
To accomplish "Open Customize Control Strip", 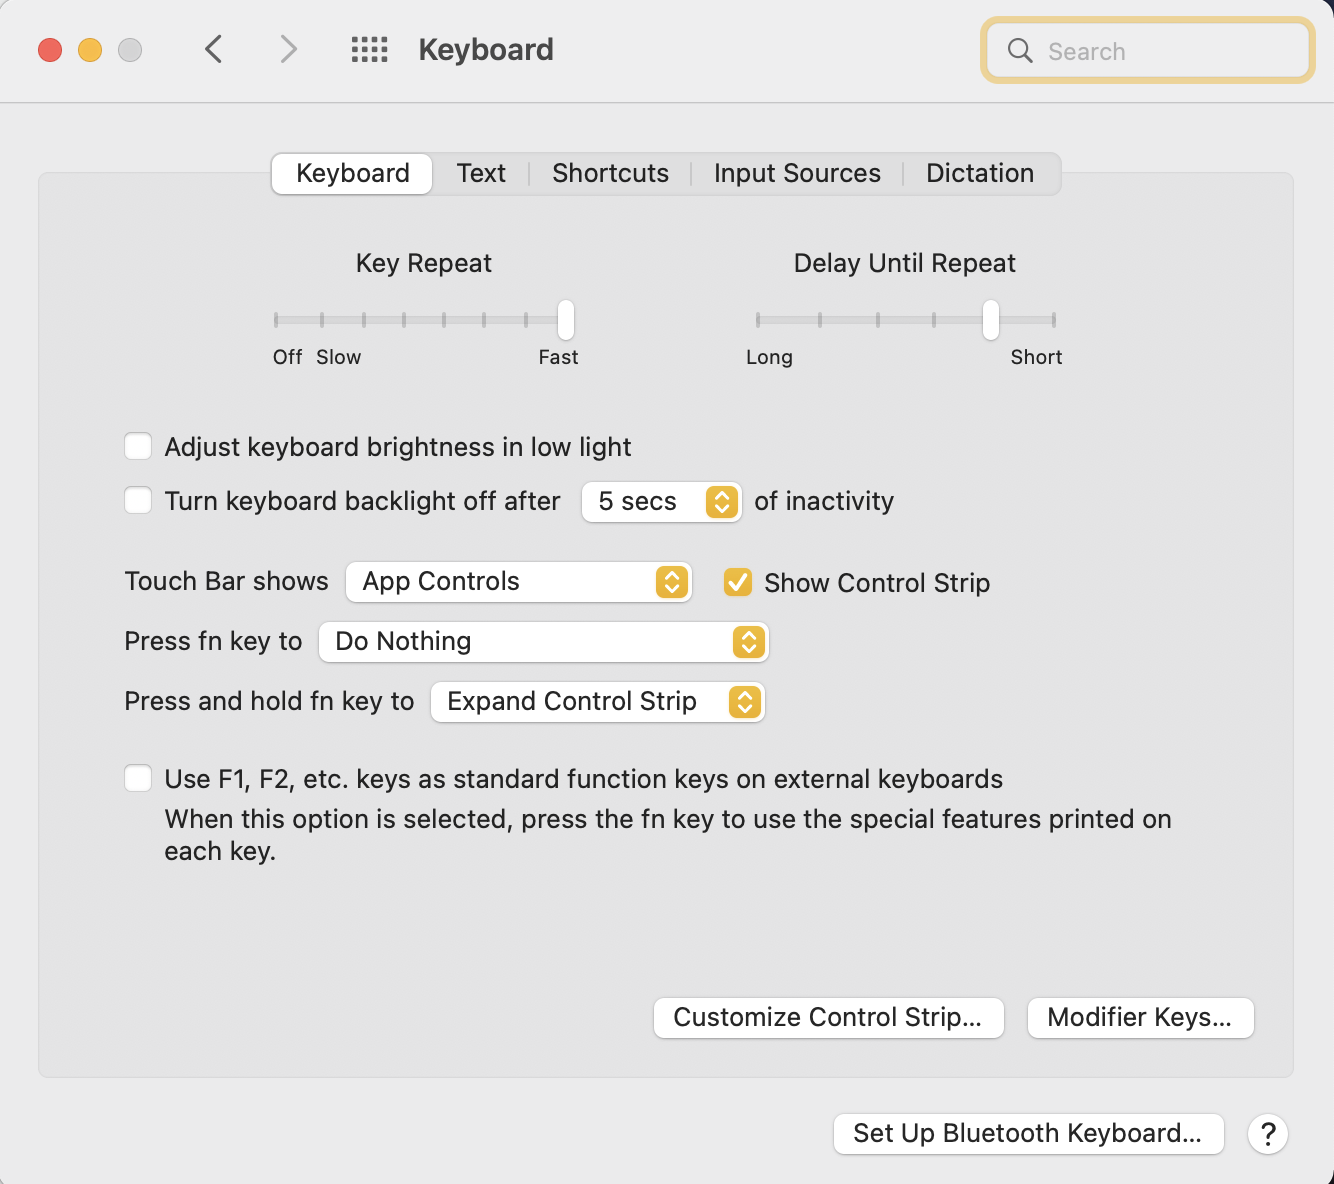I will click(x=828, y=1018).
